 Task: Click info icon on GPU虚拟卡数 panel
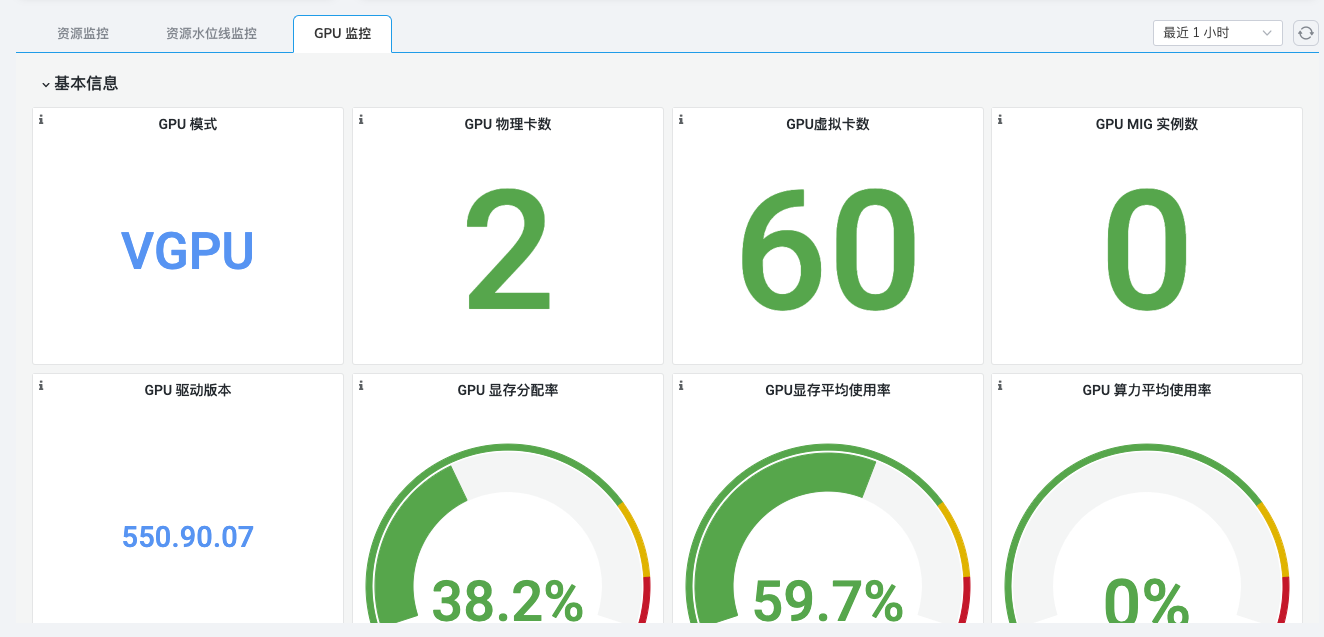[681, 120]
